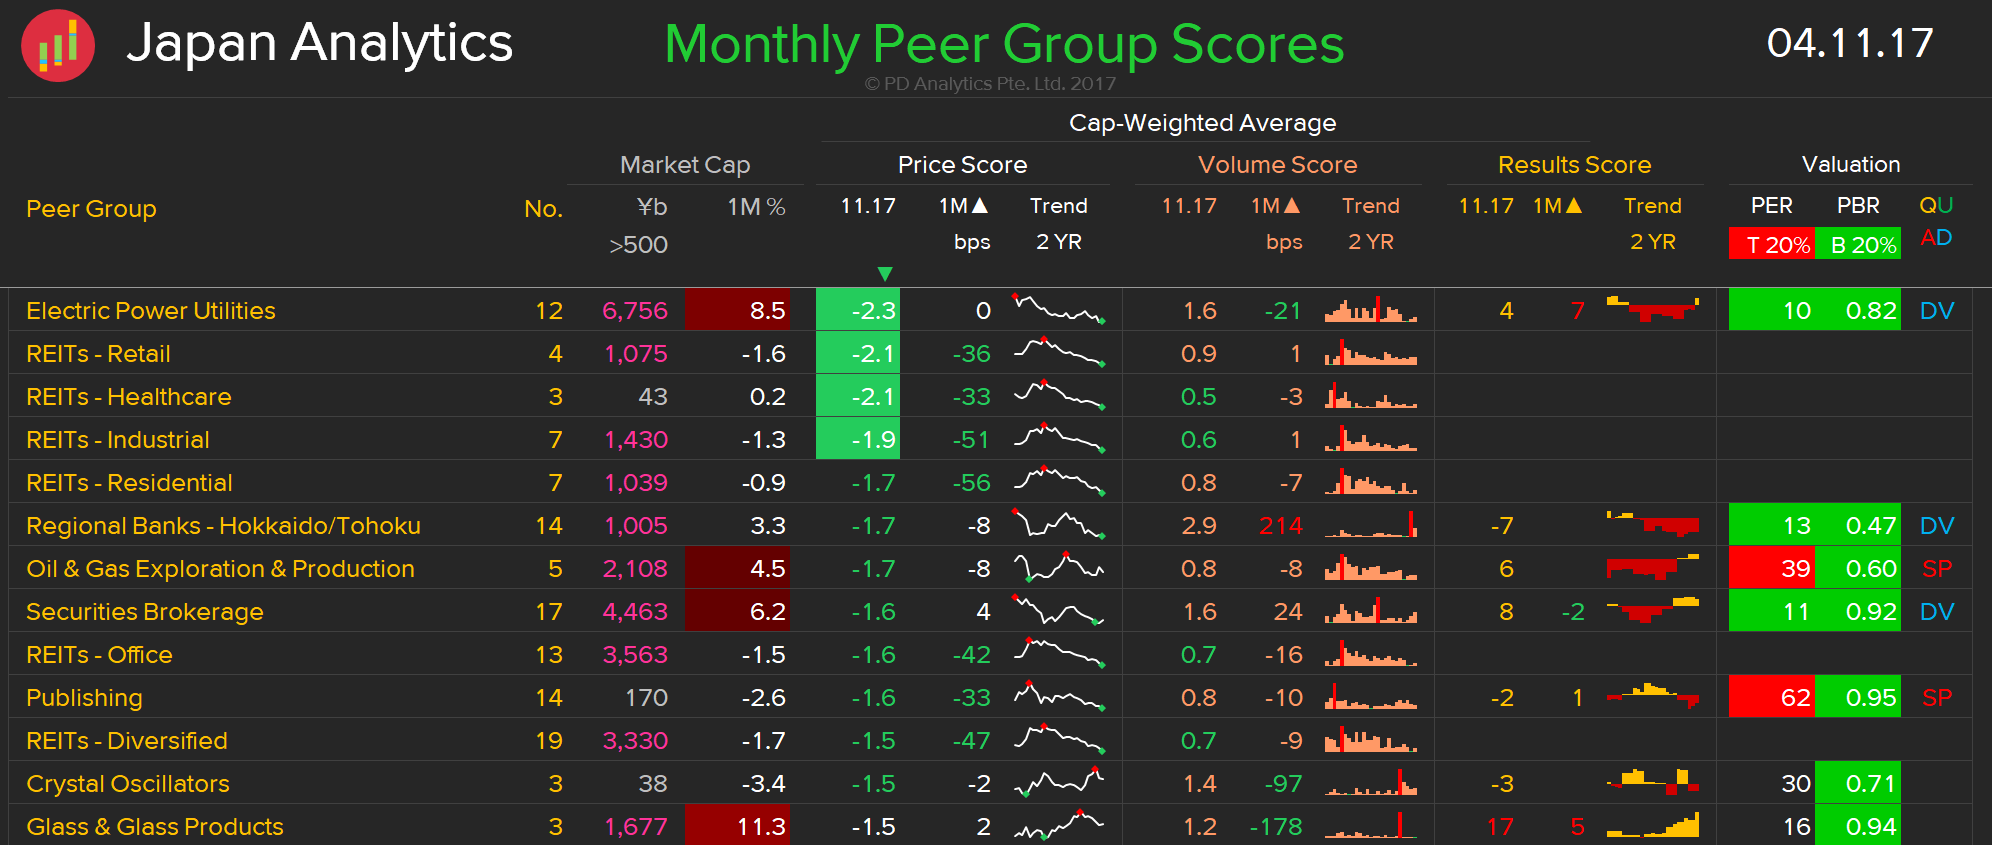Click Publishing's red PER value 62
Screen dimensions: 1992x845
(x=1772, y=698)
